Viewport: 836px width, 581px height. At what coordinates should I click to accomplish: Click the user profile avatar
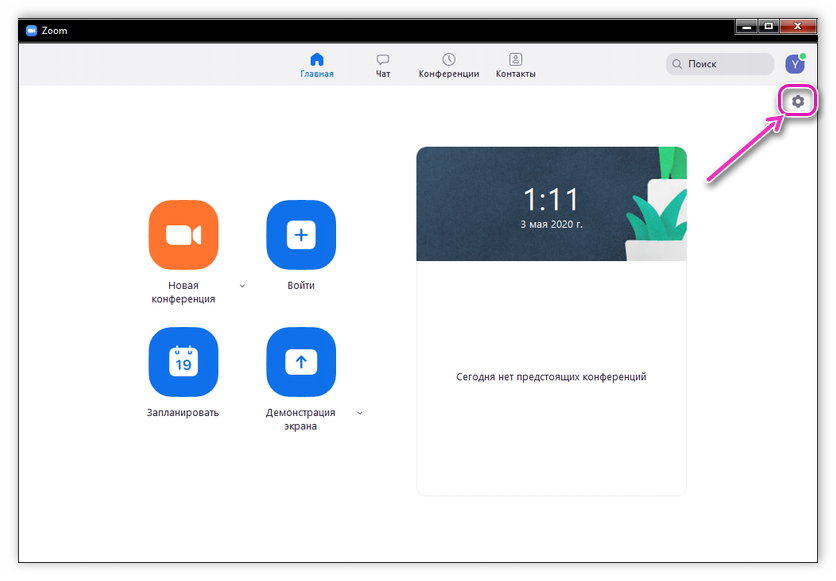point(795,64)
